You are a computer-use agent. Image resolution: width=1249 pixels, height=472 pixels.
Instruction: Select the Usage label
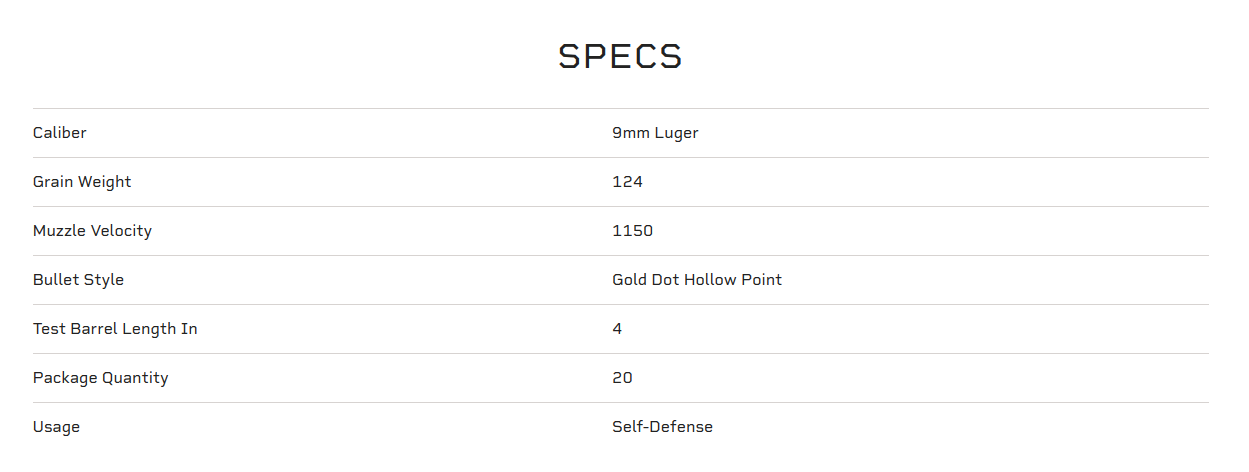56,427
